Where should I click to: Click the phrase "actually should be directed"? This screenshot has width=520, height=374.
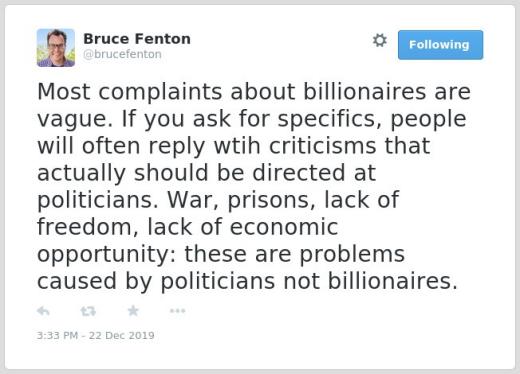click(191, 173)
